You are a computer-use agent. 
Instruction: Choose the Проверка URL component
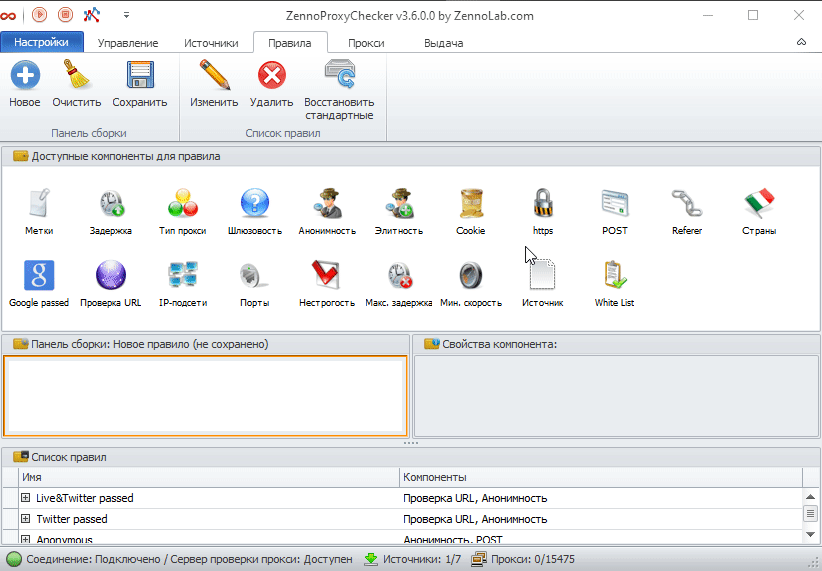coord(111,276)
